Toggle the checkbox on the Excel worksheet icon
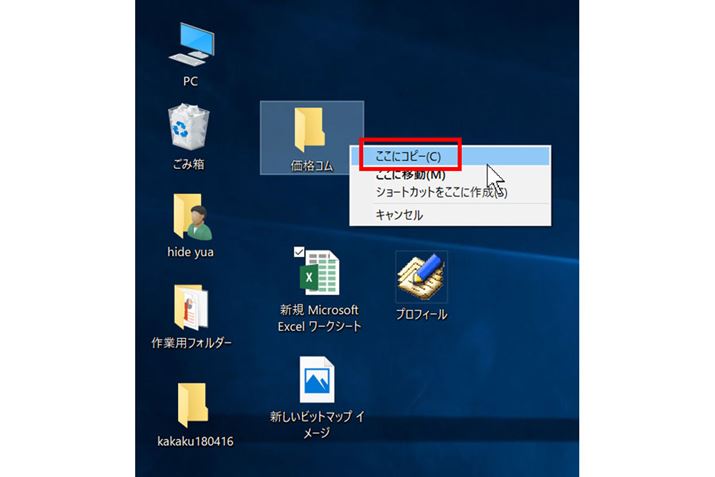The image size is (715, 477). coord(299,252)
